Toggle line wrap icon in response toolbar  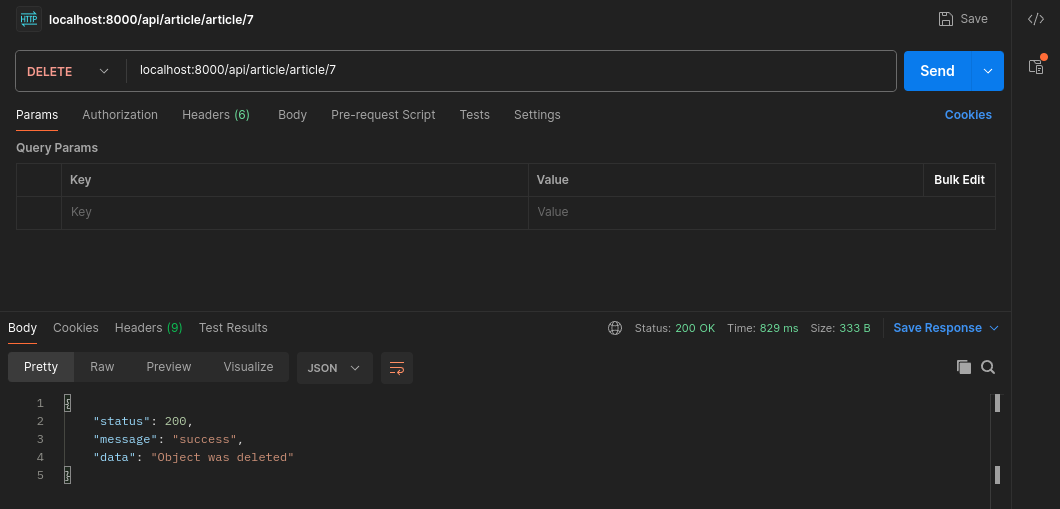pos(397,368)
